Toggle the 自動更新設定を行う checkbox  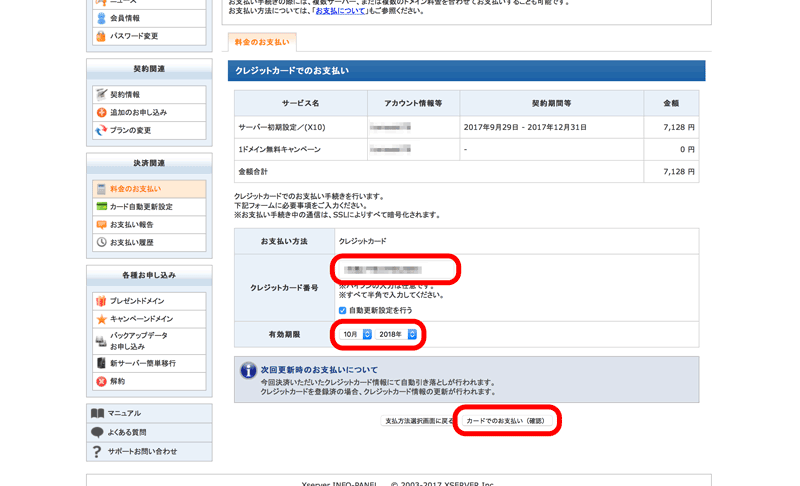pyautogui.click(x=342, y=310)
